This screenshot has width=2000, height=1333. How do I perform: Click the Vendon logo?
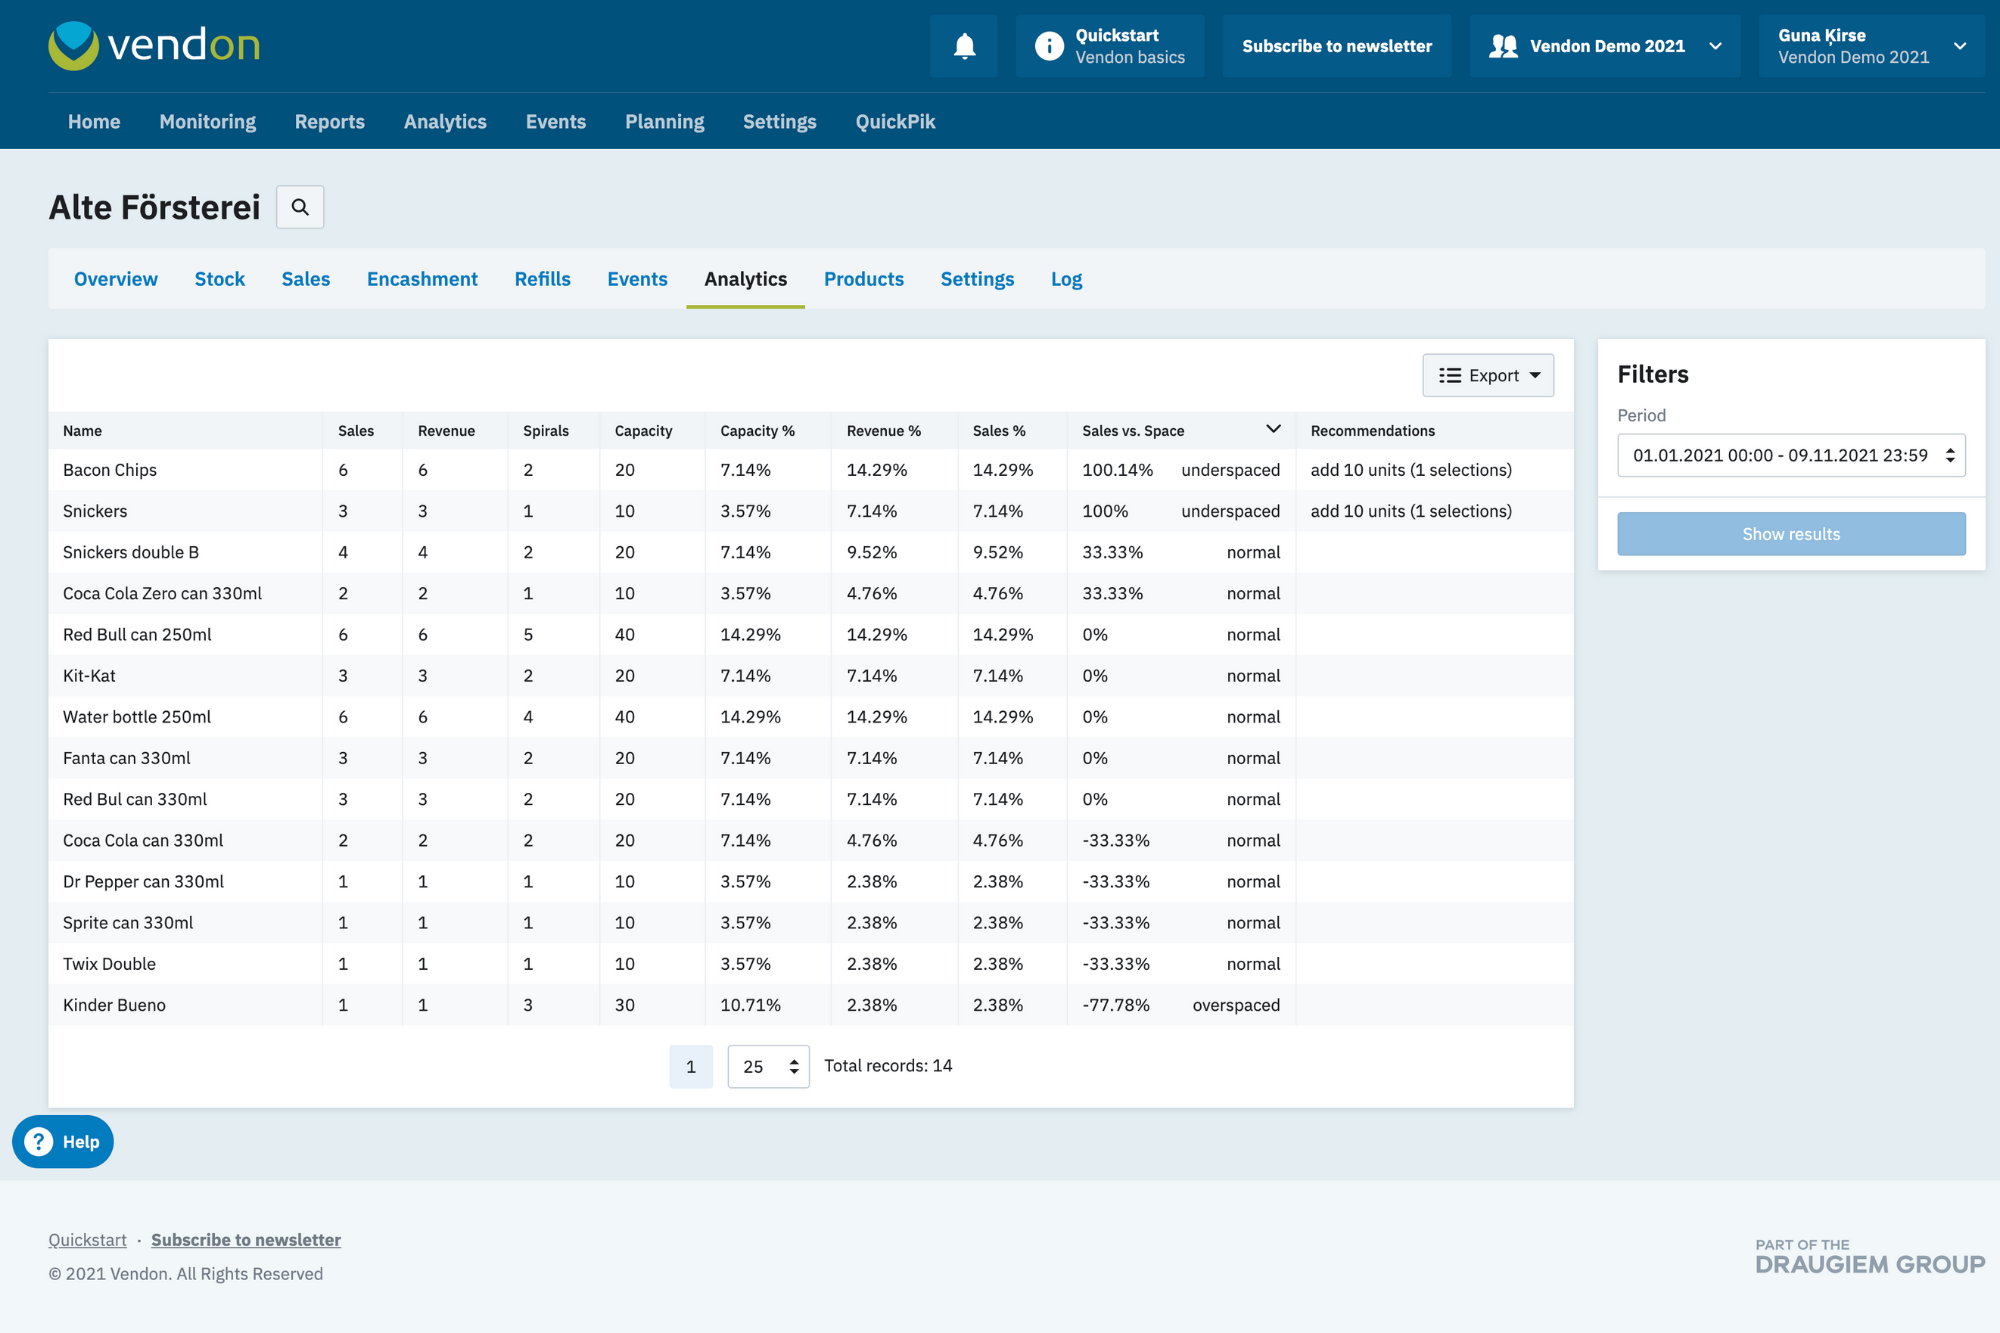pyautogui.click(x=154, y=46)
